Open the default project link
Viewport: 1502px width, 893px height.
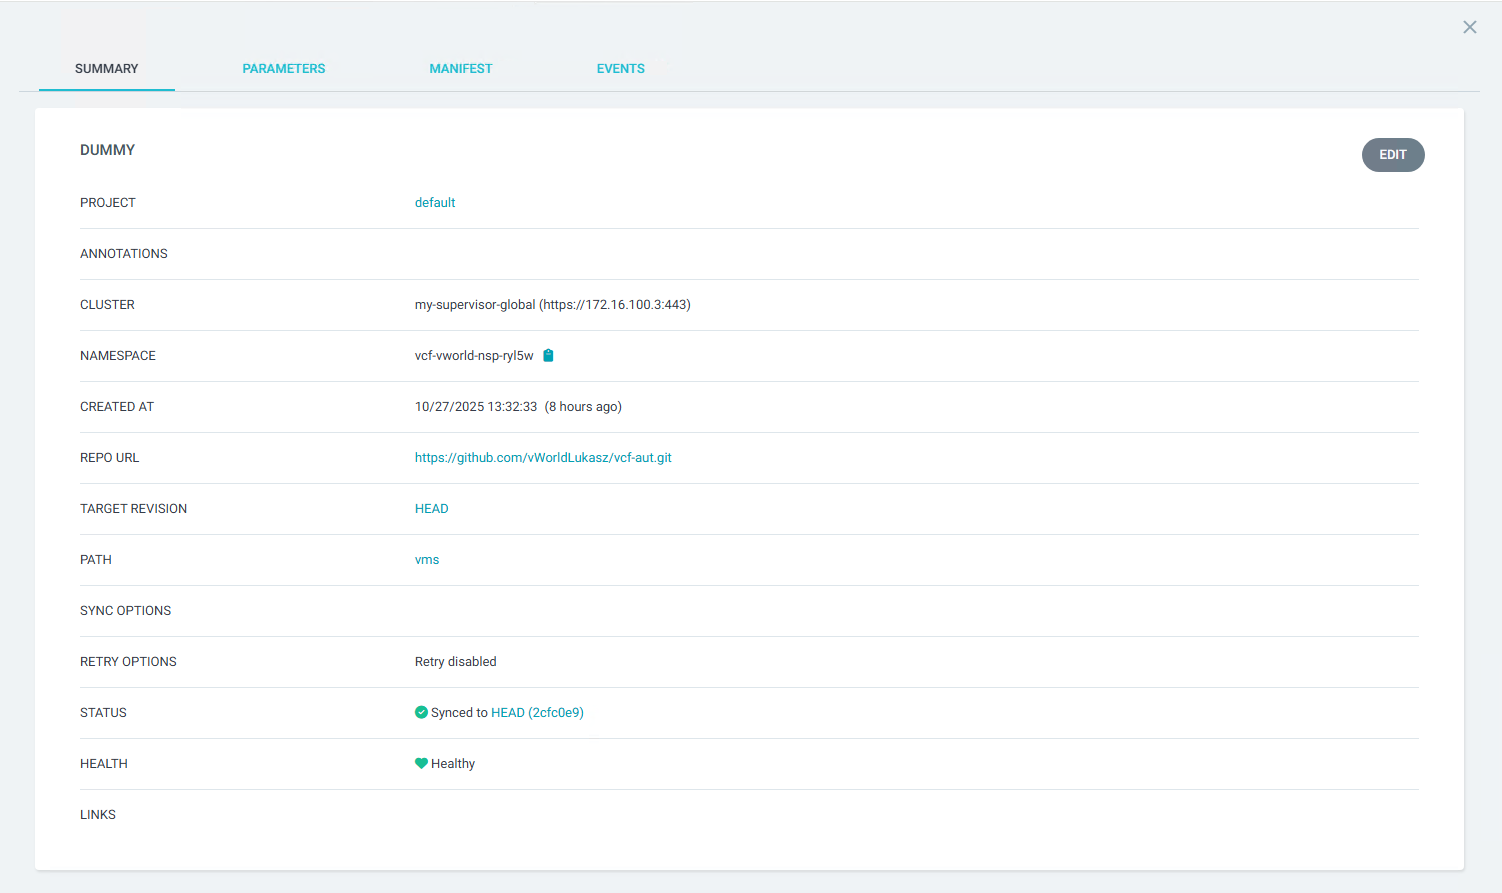pyautogui.click(x=435, y=203)
